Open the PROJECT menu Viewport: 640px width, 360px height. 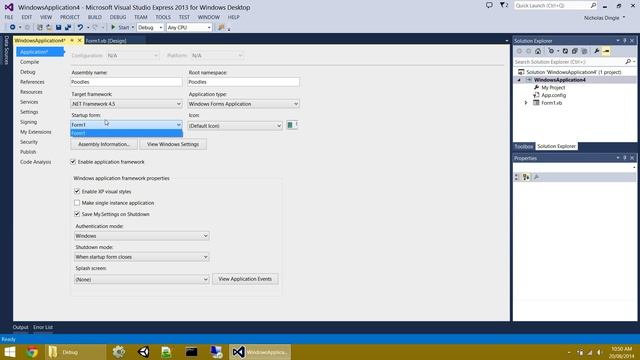pos(70,17)
